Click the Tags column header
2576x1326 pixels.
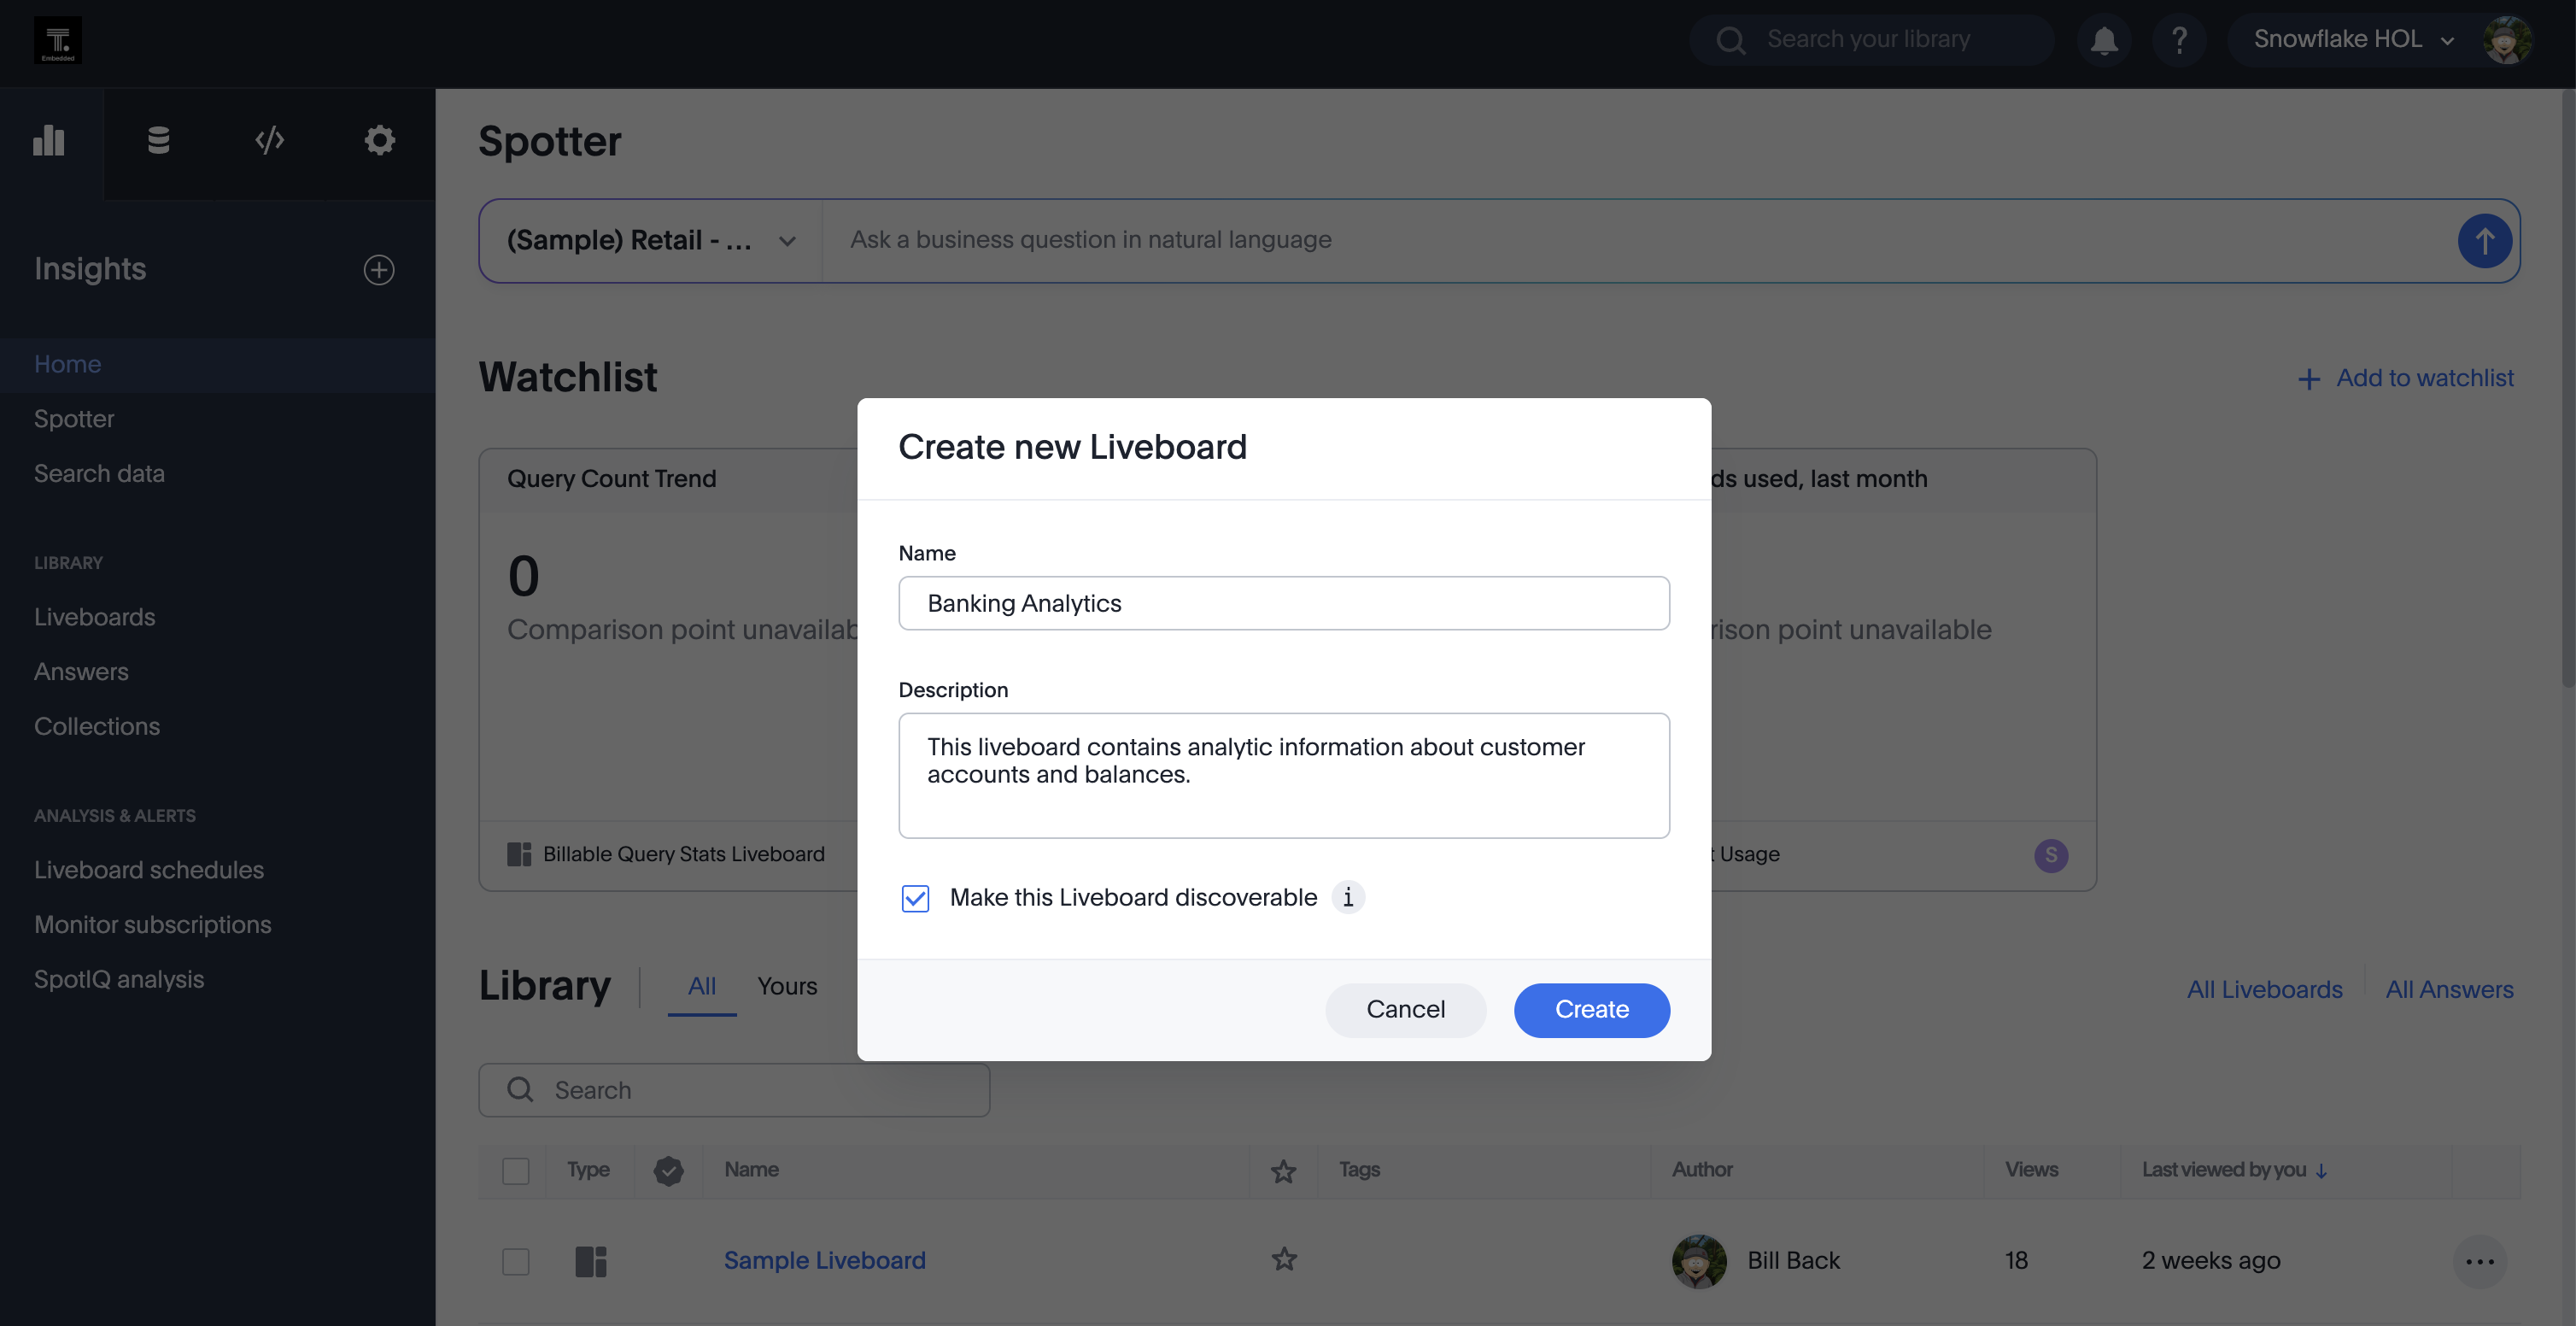pos(1359,1170)
